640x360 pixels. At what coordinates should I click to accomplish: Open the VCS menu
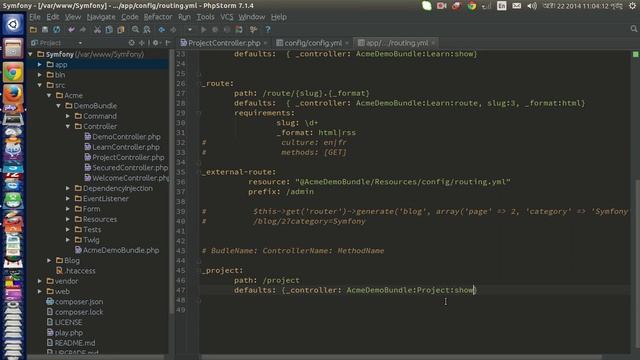[227, 17]
